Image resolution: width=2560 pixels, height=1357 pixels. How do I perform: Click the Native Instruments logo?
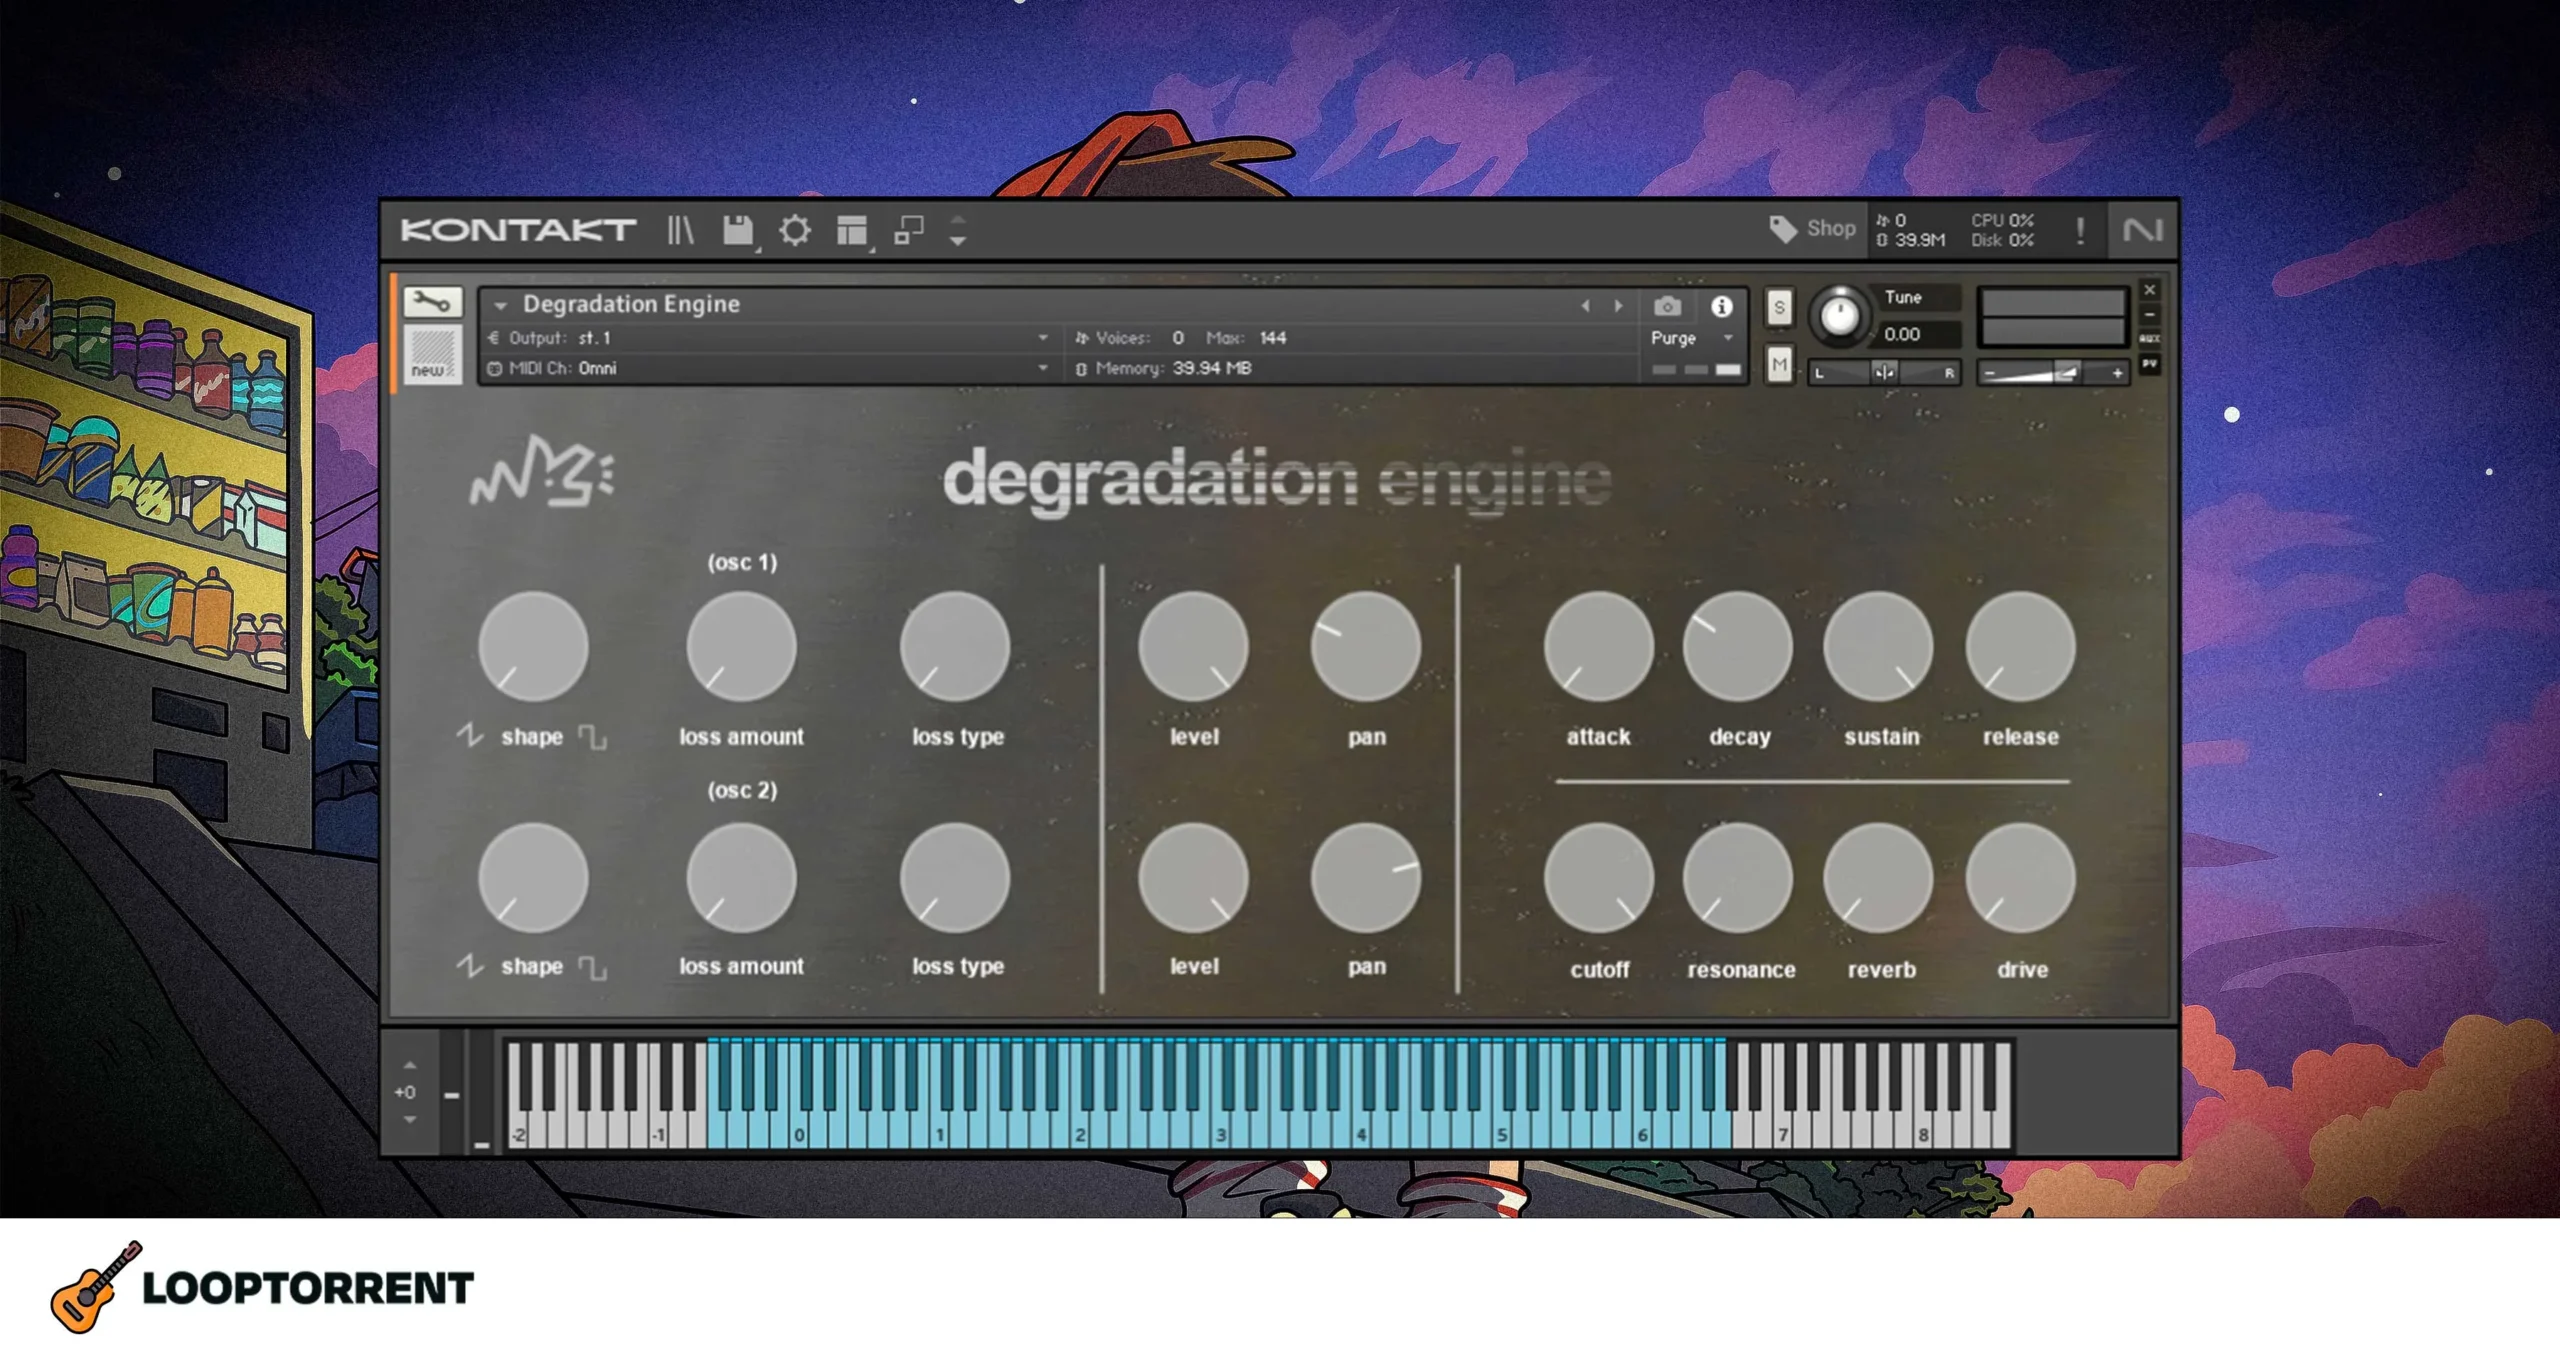click(2142, 230)
